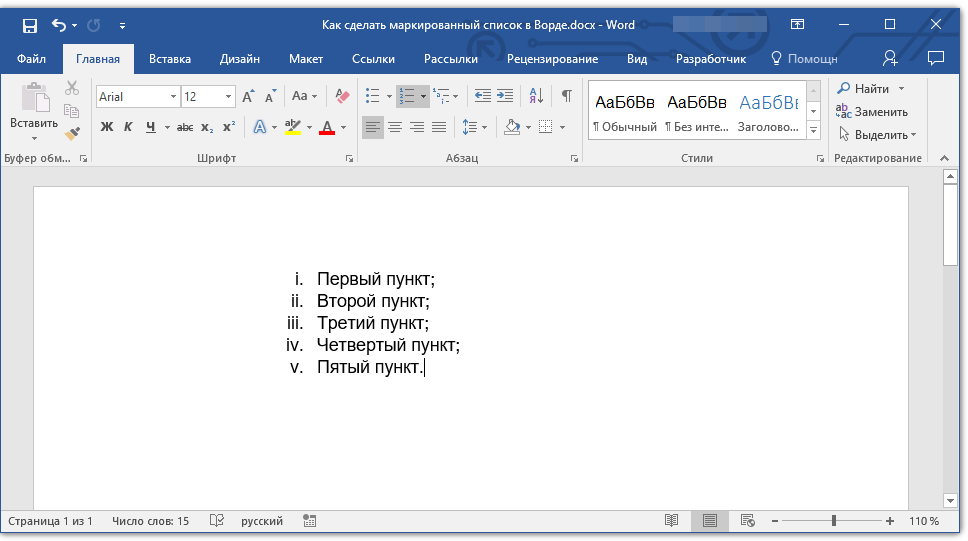The width and height of the screenshot is (968, 541).
Task: Open the font size dropdown
Action: tap(229, 97)
